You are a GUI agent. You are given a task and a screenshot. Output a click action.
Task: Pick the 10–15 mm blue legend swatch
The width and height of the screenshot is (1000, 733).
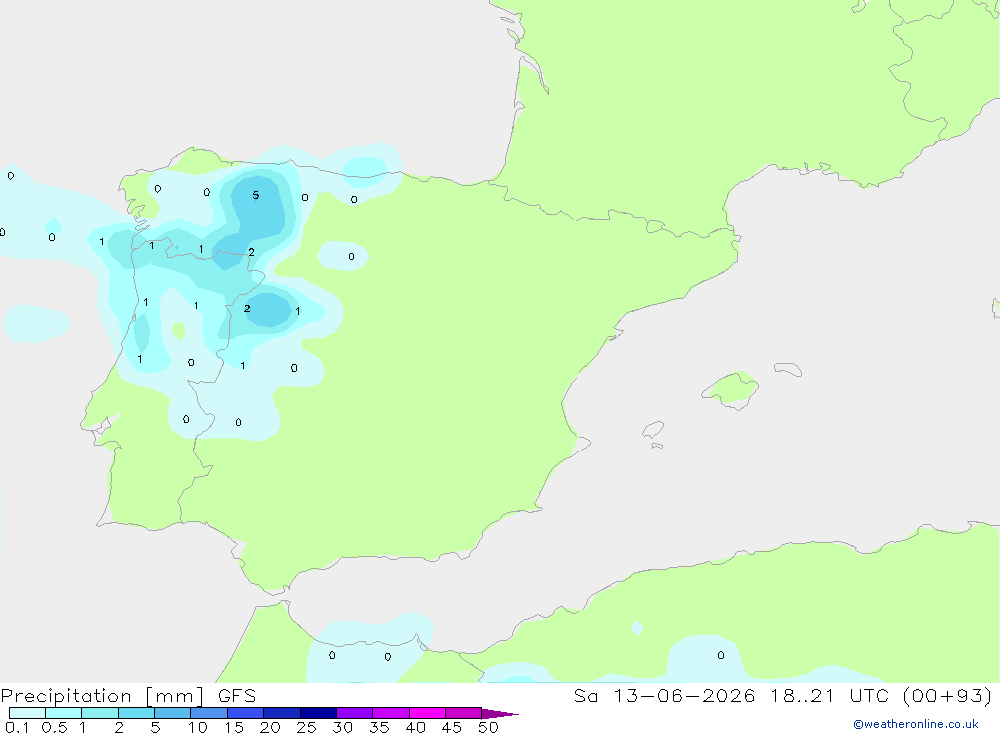(x=209, y=713)
